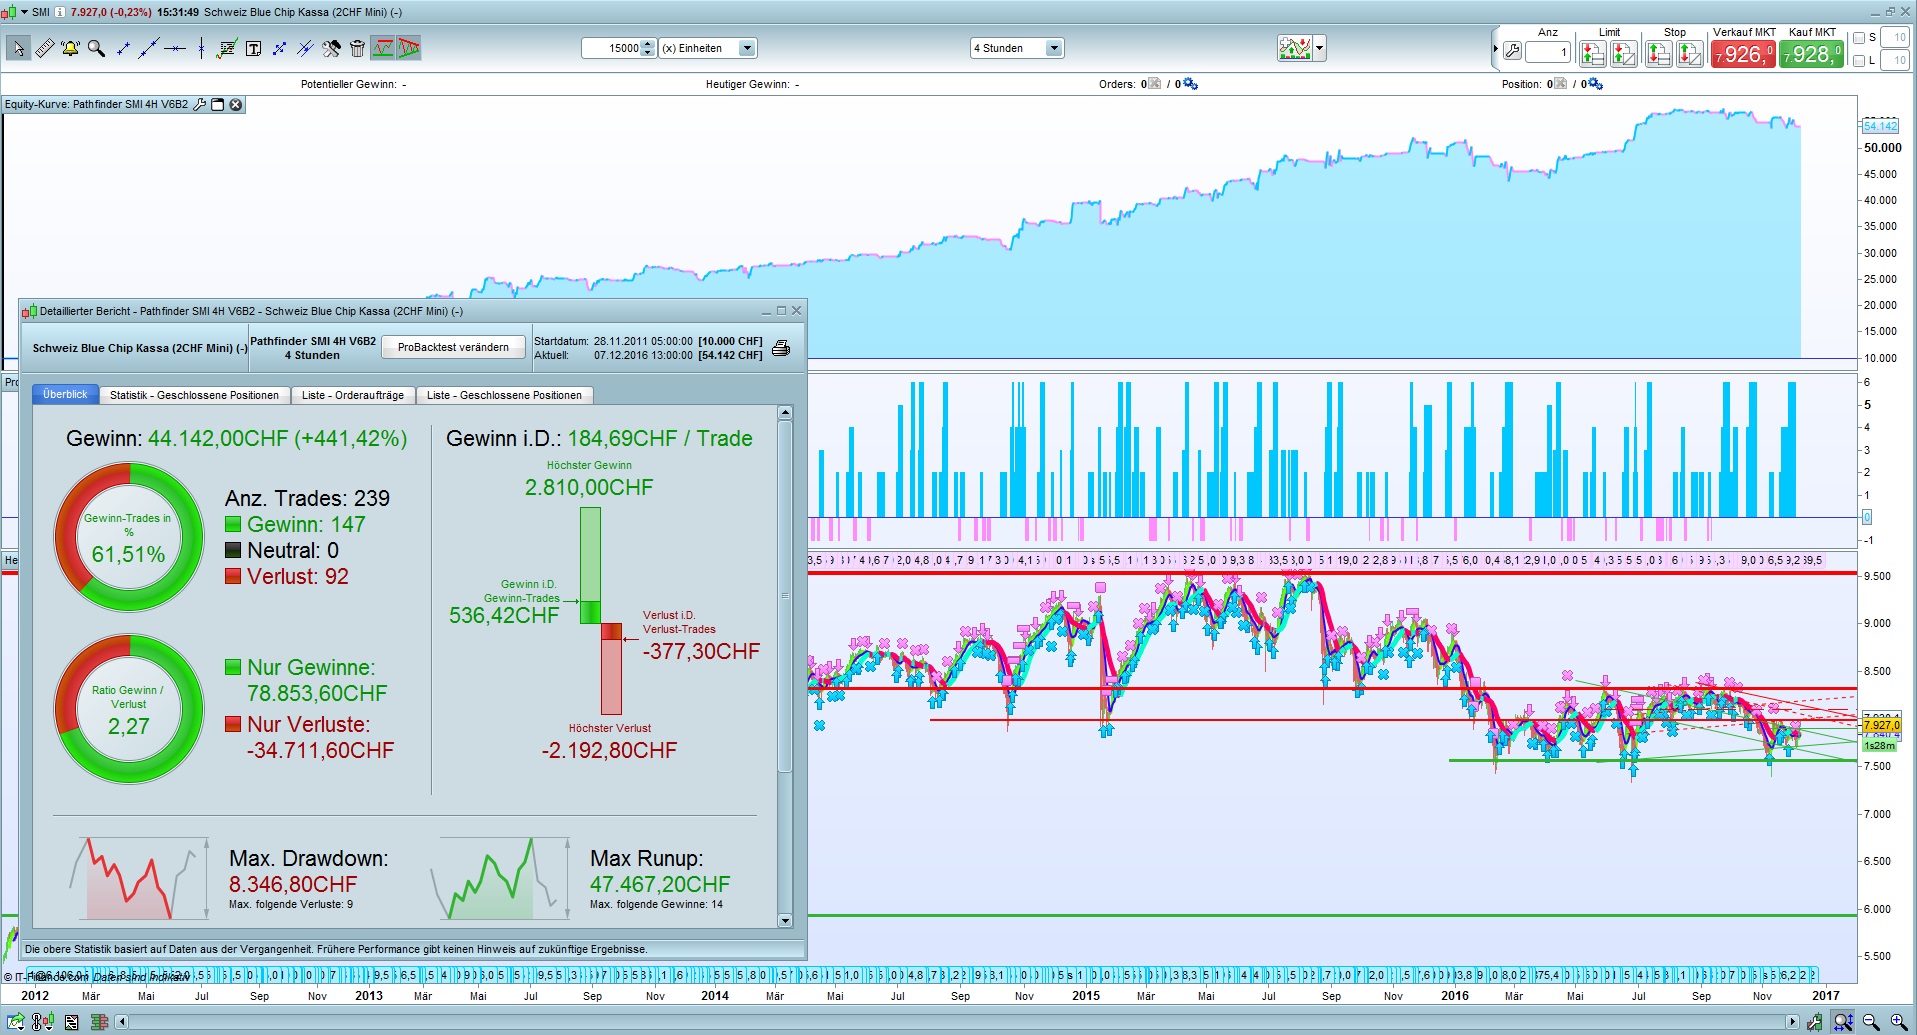Toggle the trading-from-chart line icon

point(383,48)
